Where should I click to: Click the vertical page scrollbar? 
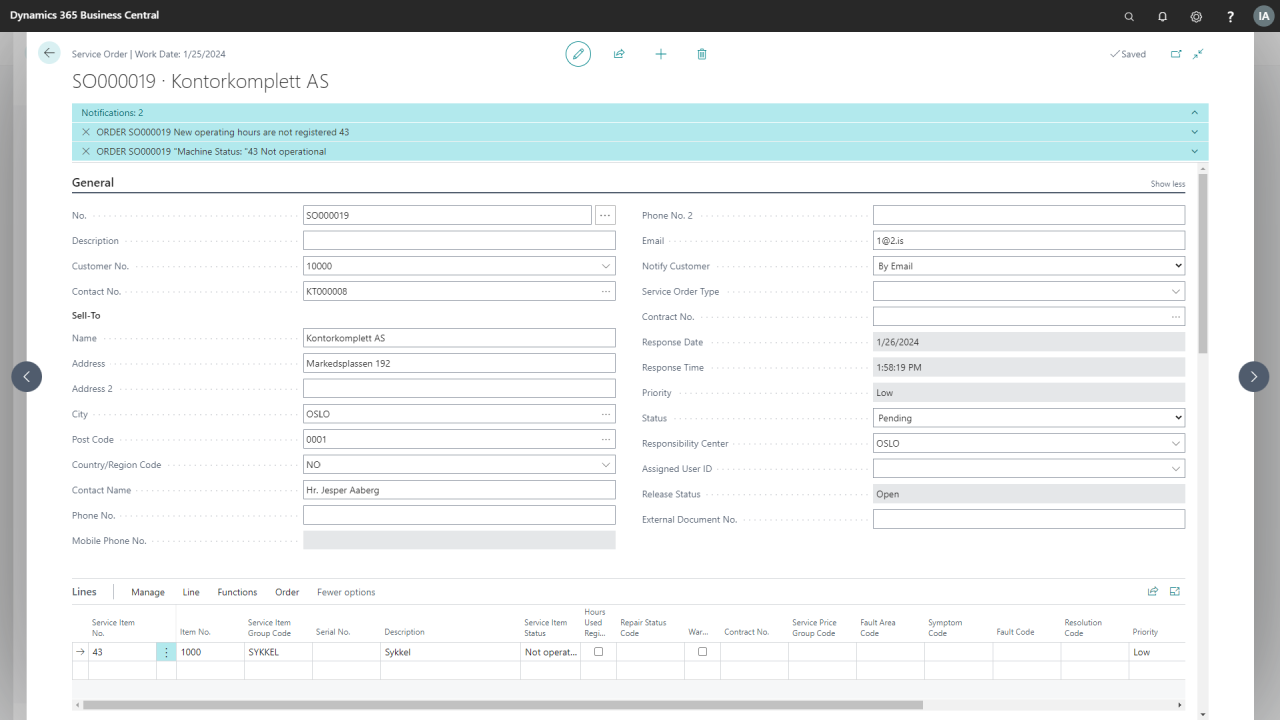(x=1203, y=262)
